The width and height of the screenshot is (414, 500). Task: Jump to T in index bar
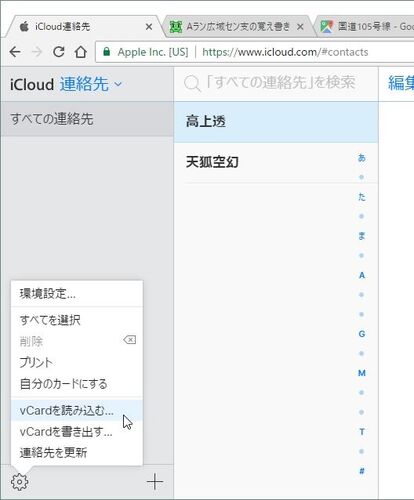coord(362,432)
